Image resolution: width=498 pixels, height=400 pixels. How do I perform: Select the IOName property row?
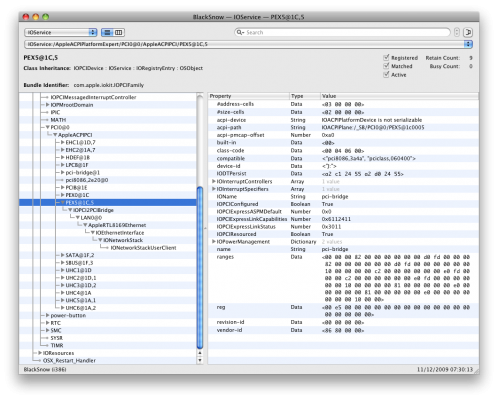click(343, 197)
